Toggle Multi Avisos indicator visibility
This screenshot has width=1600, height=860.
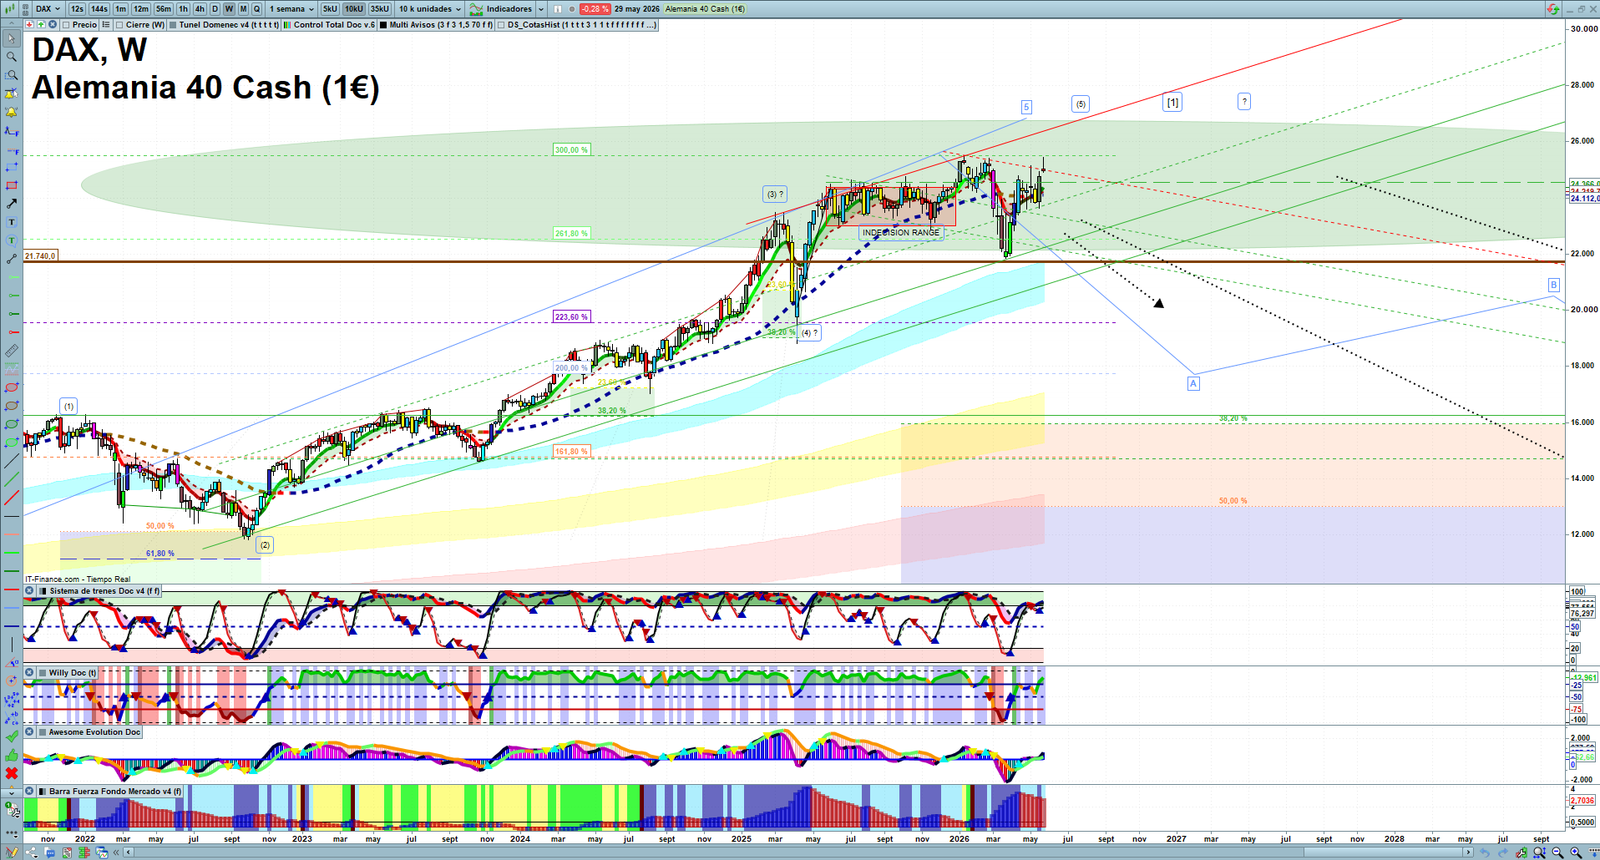tap(383, 25)
